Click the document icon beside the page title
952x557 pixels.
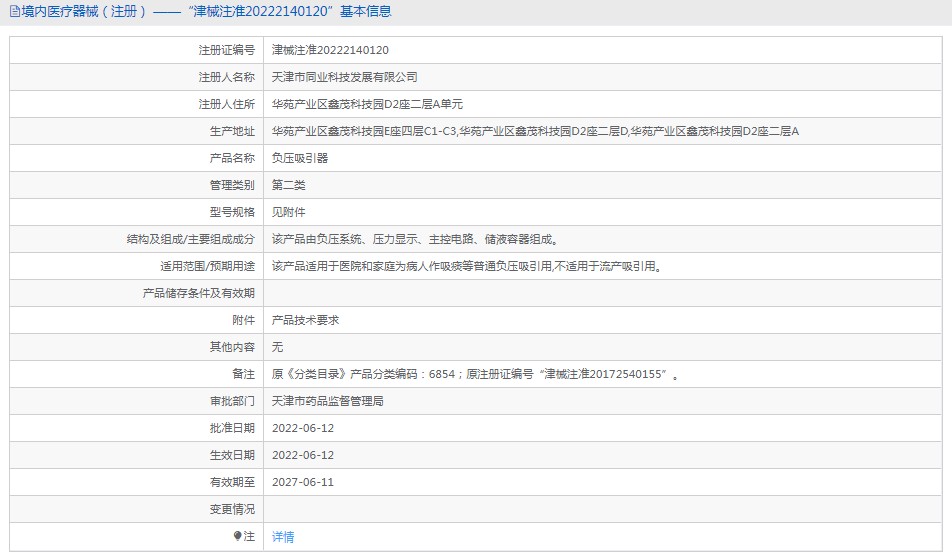[15, 12]
